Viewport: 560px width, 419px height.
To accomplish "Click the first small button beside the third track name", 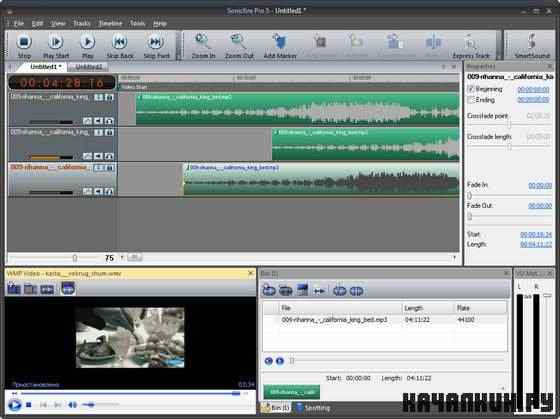I will 99,168.
